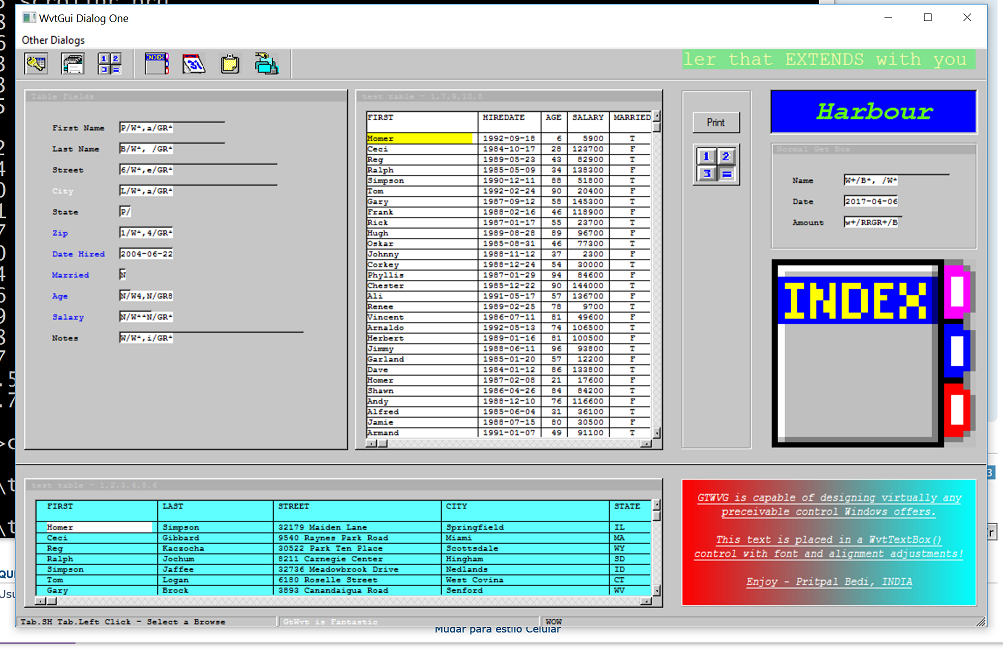Image resolution: width=1003 pixels, height=655 pixels.
Task: Open the calendar toolbar icon
Action: [x=194, y=64]
